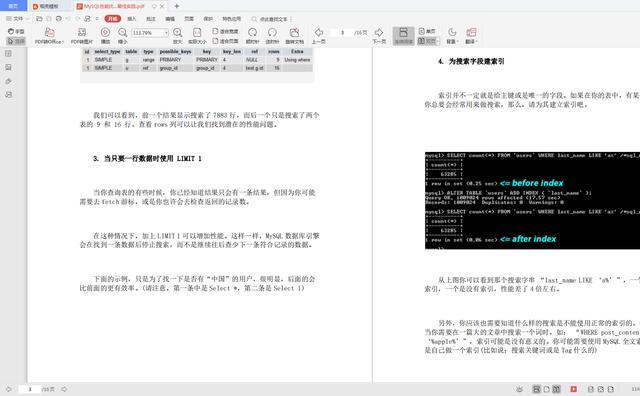Open the background (背景) dropdown
The height and width of the screenshot is (396, 640).
click(452, 36)
